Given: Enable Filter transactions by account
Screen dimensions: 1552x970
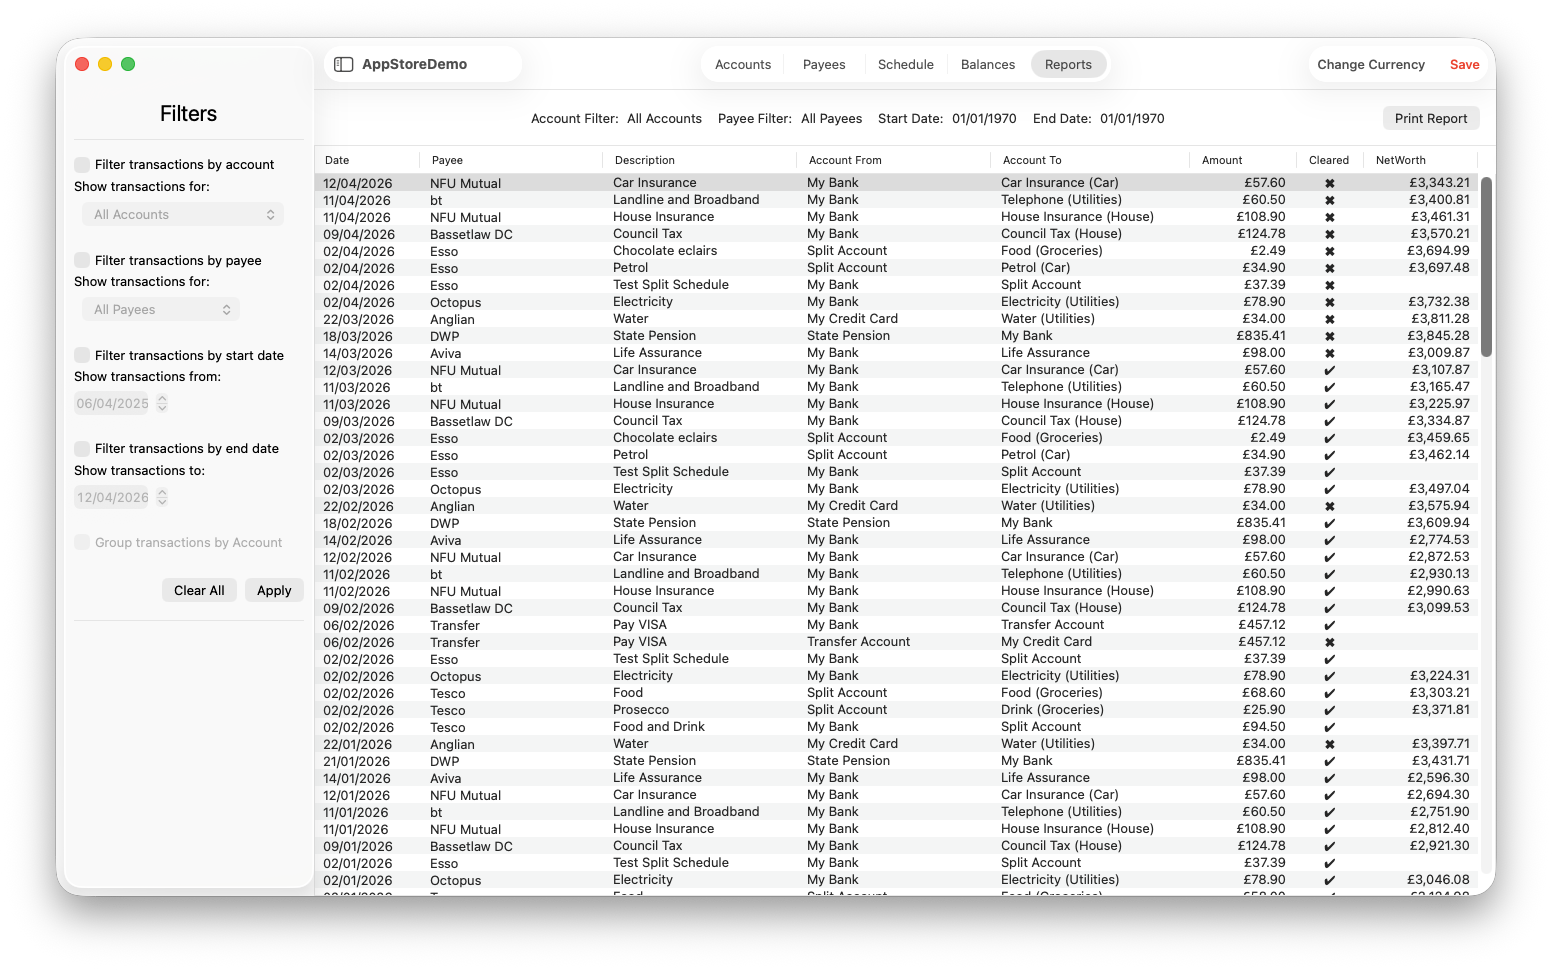Looking at the screenshot, I should [x=82, y=164].
